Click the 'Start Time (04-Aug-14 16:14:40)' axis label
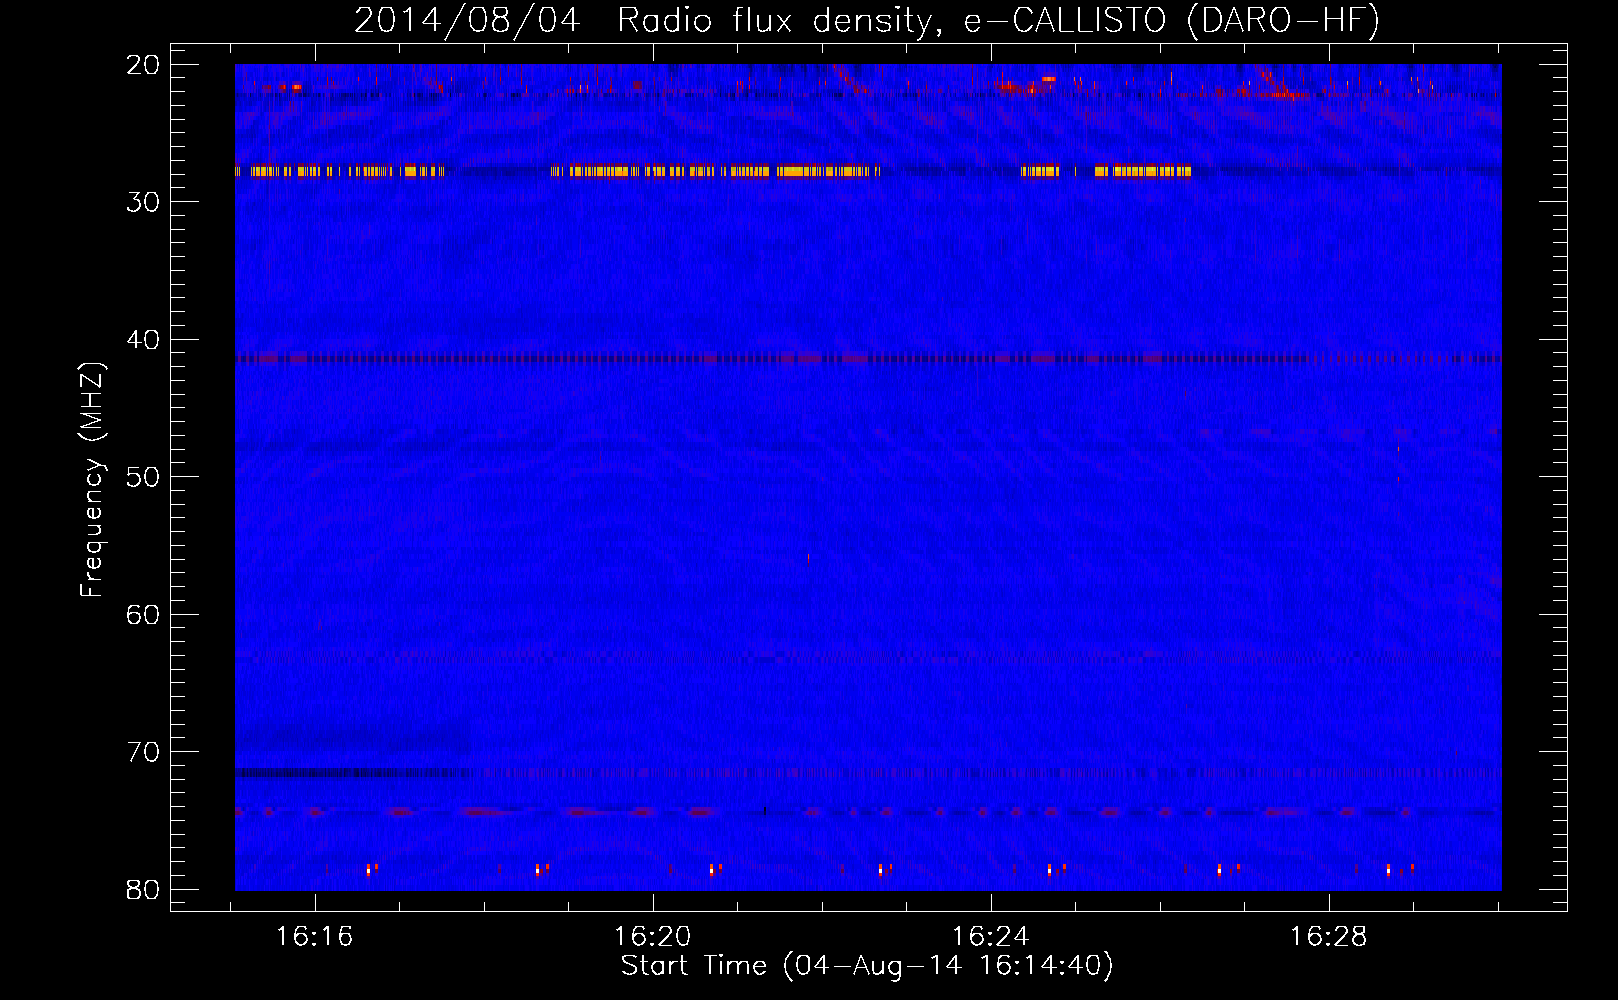 867,966
